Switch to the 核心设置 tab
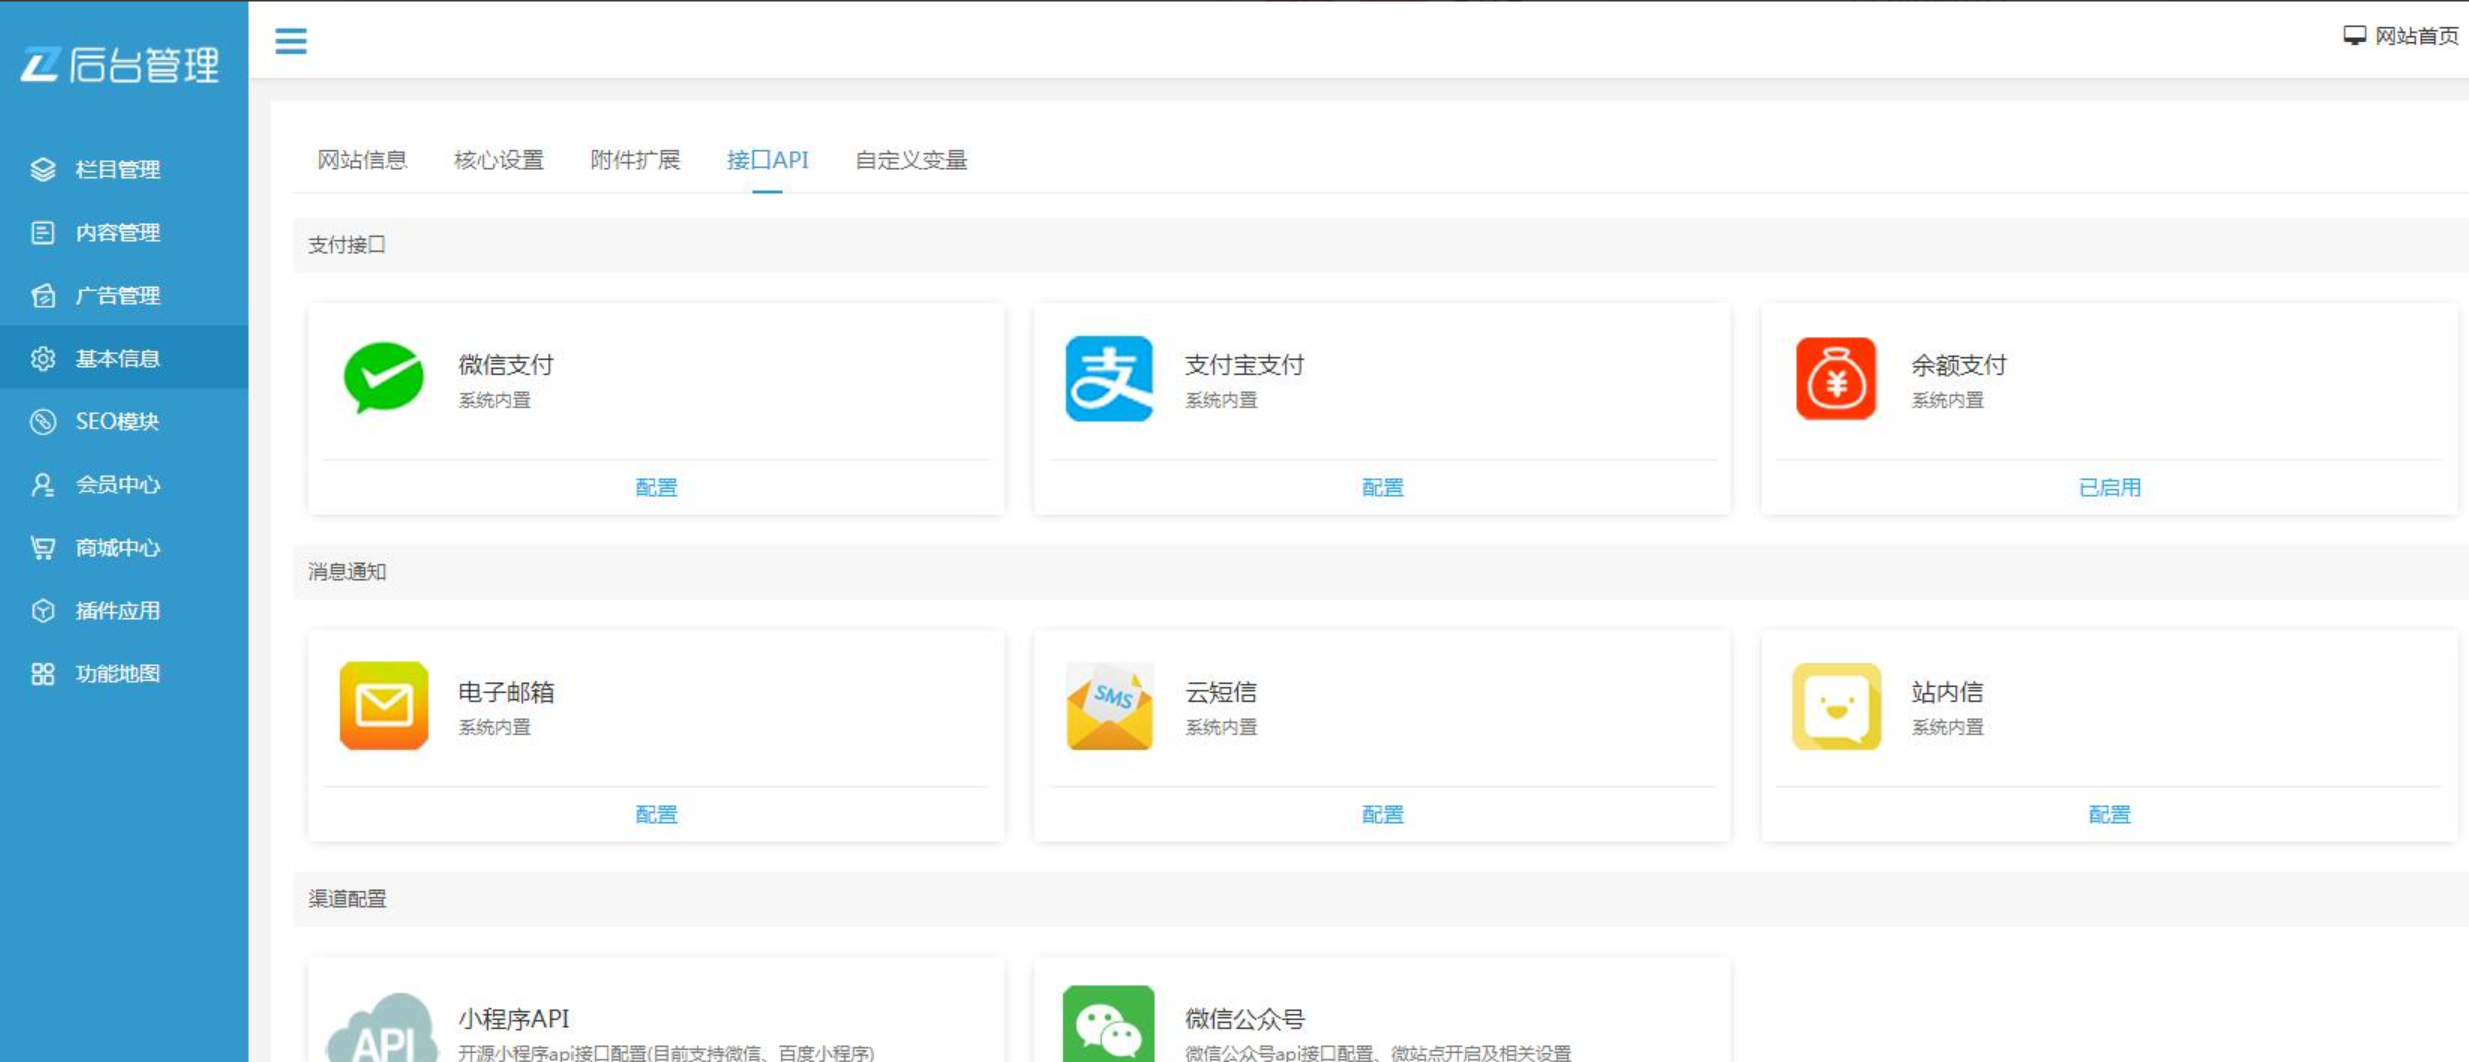2469x1062 pixels. point(499,160)
